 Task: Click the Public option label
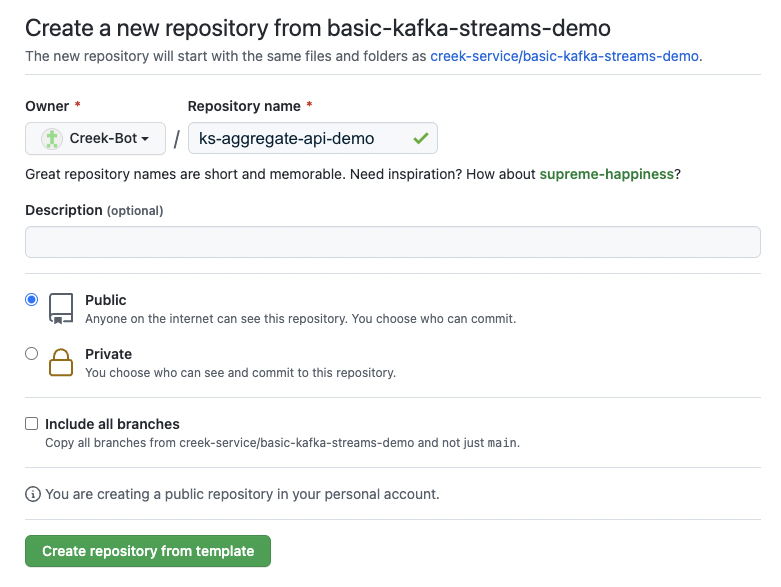click(x=106, y=300)
